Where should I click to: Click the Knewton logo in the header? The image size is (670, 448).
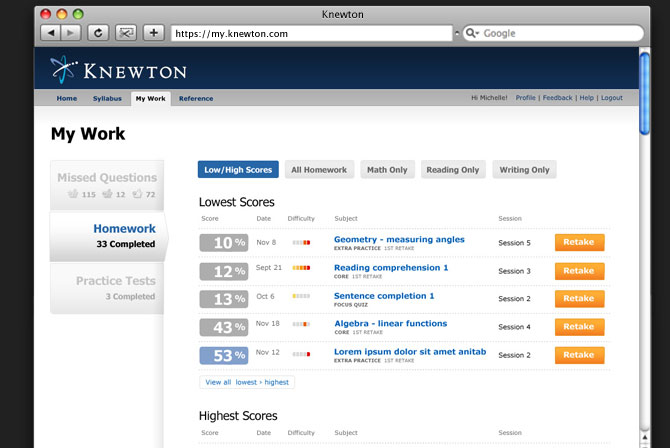pos(118,70)
